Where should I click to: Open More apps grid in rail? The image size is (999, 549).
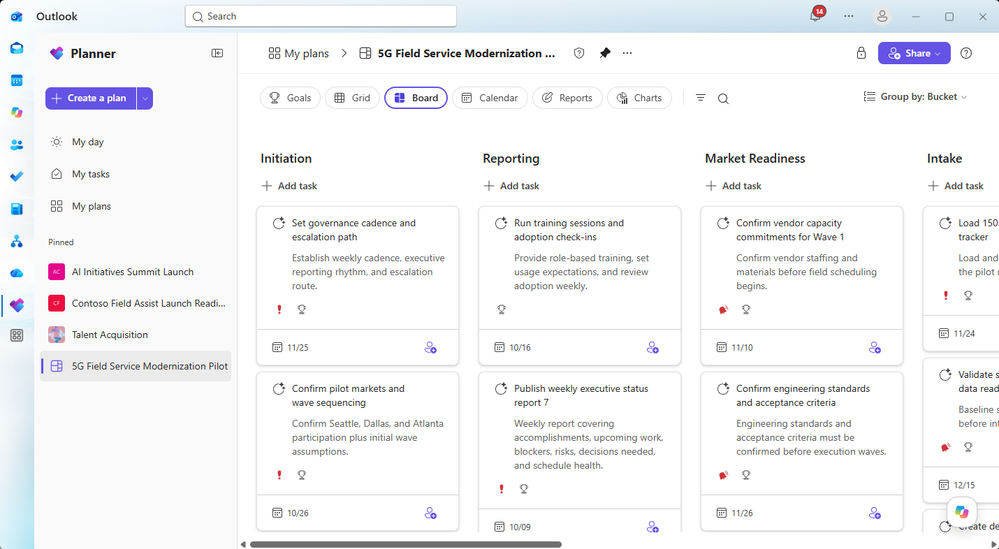click(17, 336)
